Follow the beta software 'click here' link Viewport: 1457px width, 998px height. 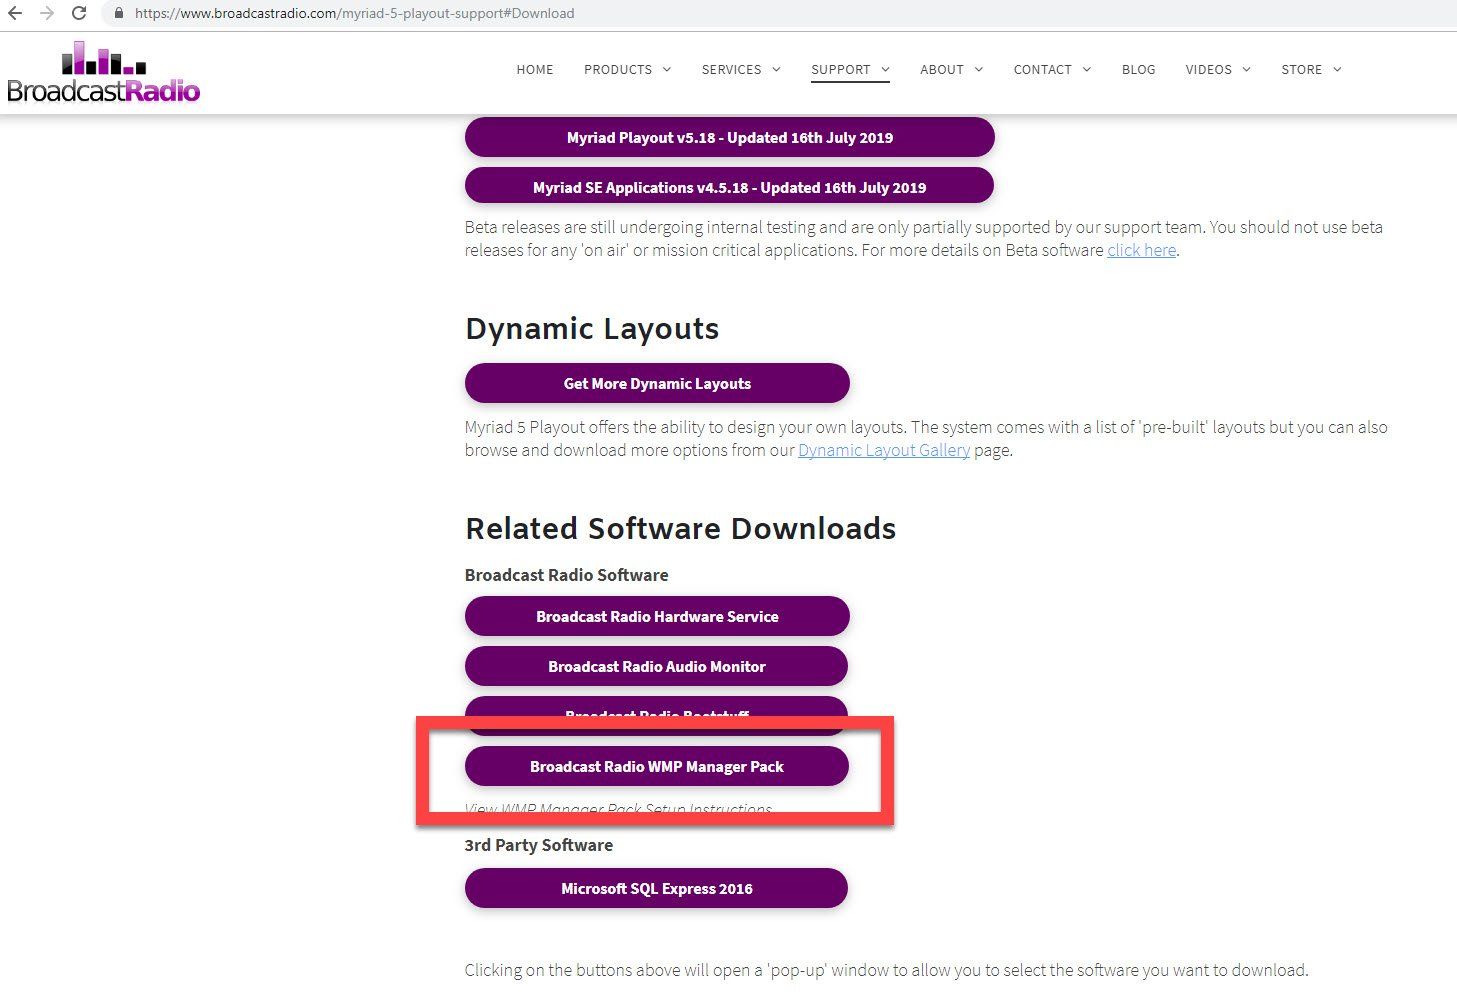[1141, 250]
